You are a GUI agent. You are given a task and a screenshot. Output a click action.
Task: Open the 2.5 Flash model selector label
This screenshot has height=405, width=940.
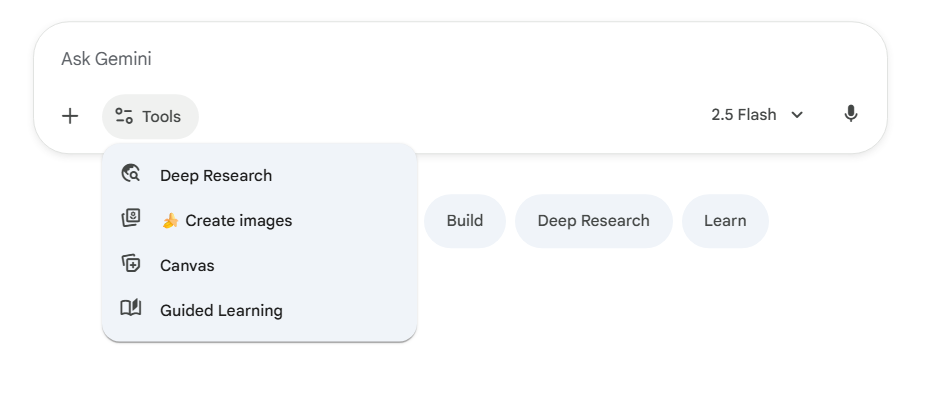tap(743, 115)
